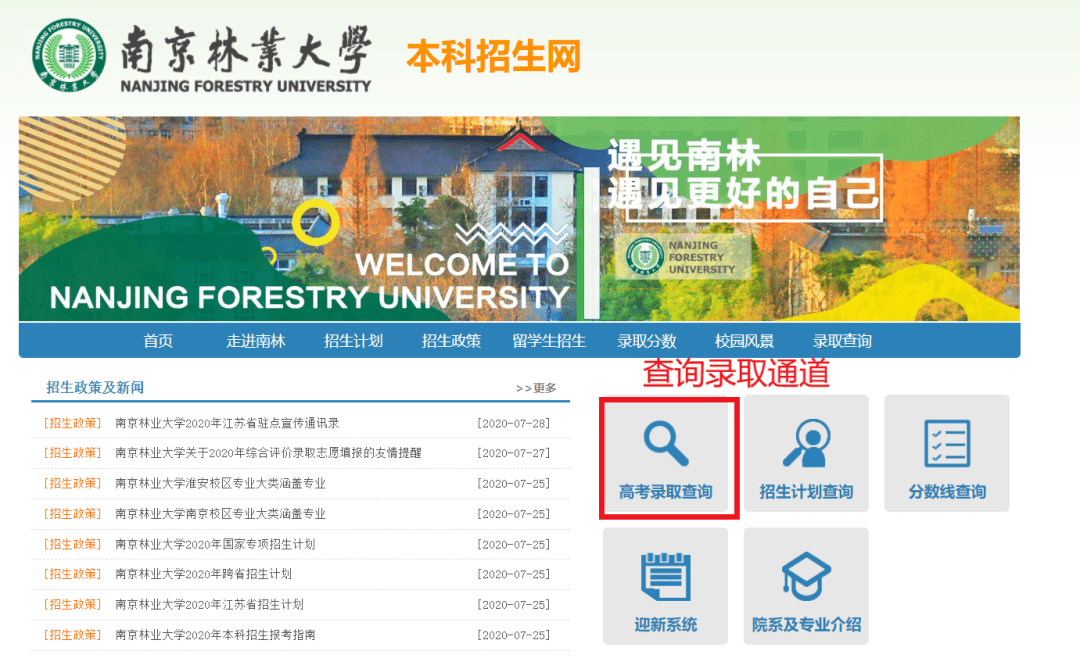
Task: Click the date [2020-07-28]
Action: tap(514, 423)
